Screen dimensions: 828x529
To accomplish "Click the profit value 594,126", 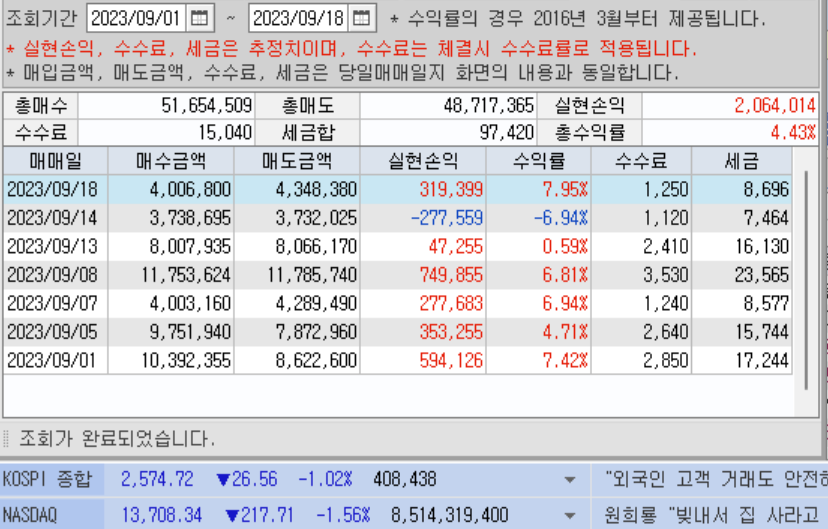I will [451, 361].
